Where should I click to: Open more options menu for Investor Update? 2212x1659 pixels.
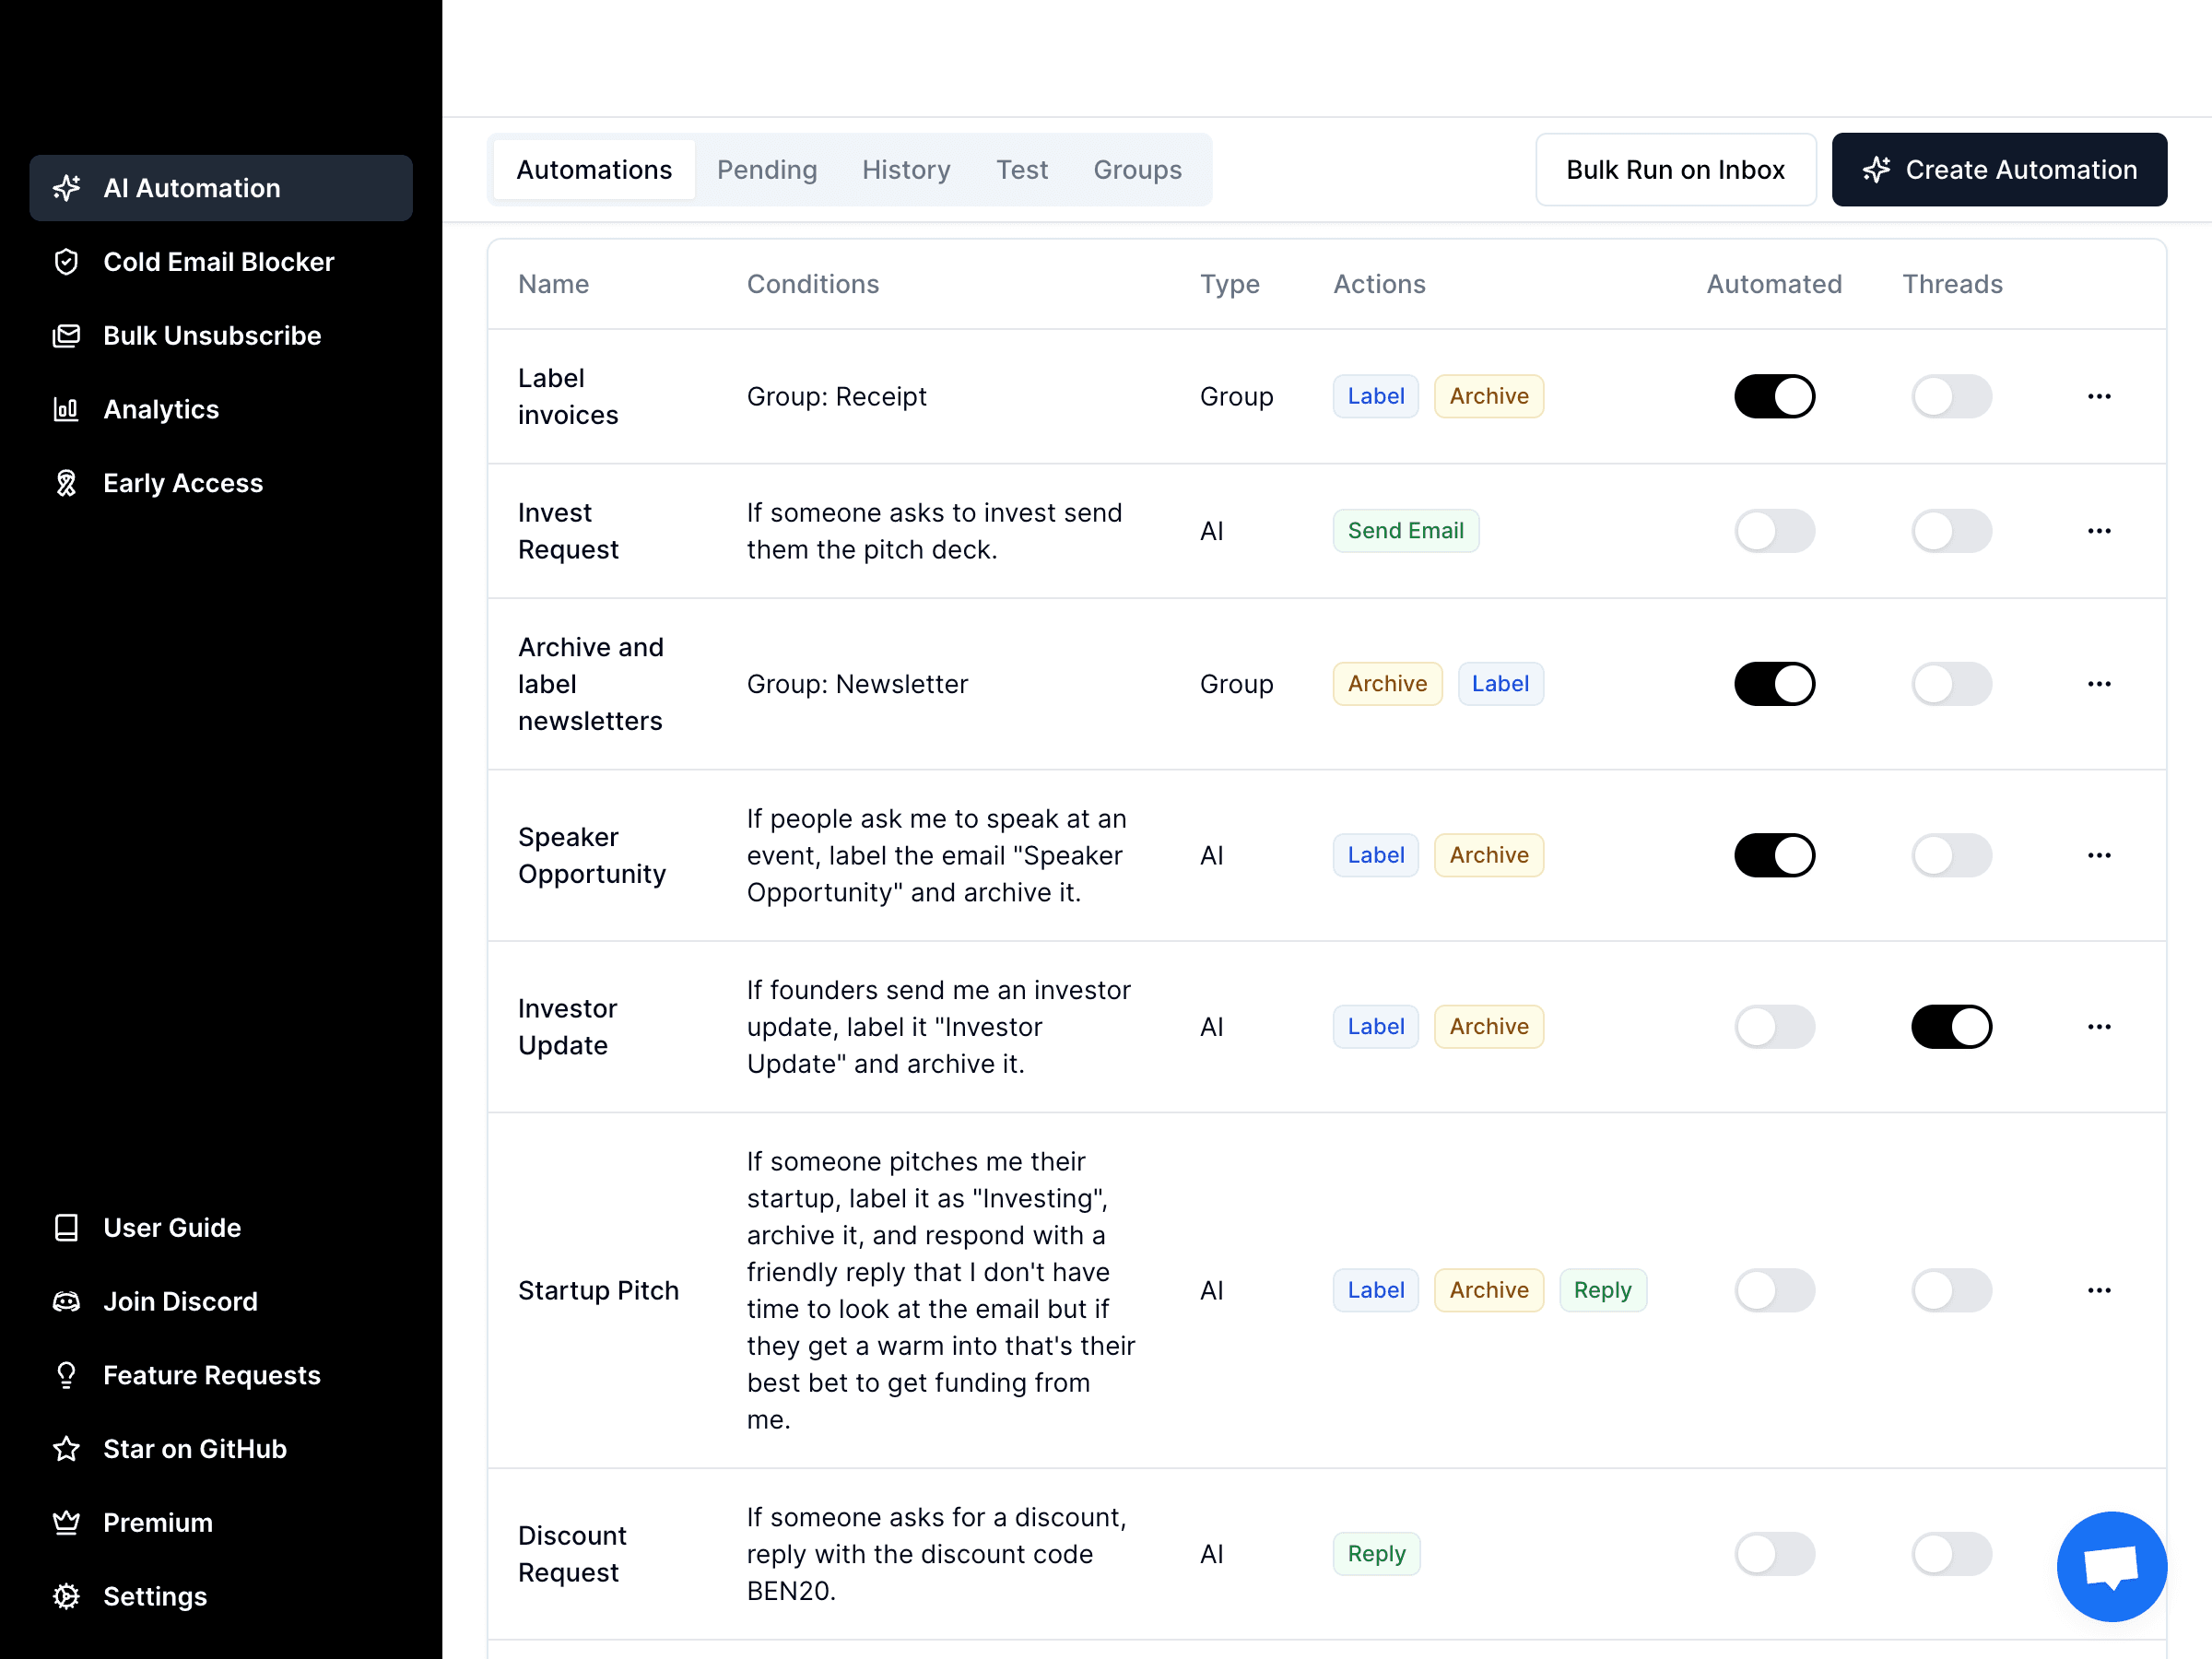pyautogui.click(x=2099, y=1027)
